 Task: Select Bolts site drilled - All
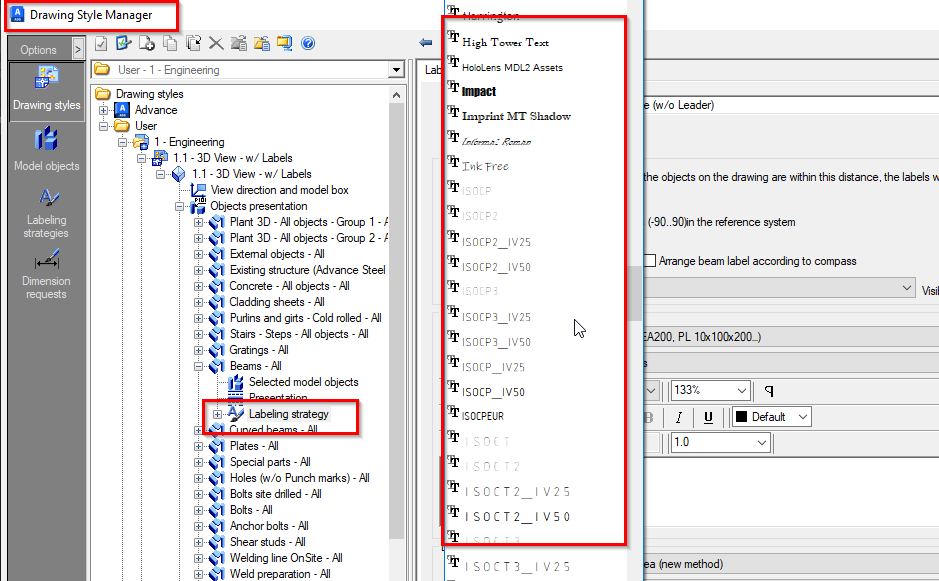pos(275,494)
